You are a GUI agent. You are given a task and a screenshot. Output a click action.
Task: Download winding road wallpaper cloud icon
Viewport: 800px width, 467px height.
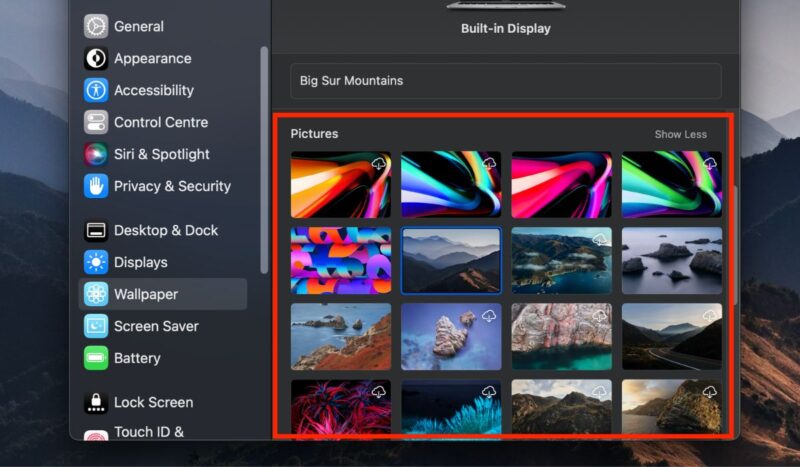tap(709, 316)
